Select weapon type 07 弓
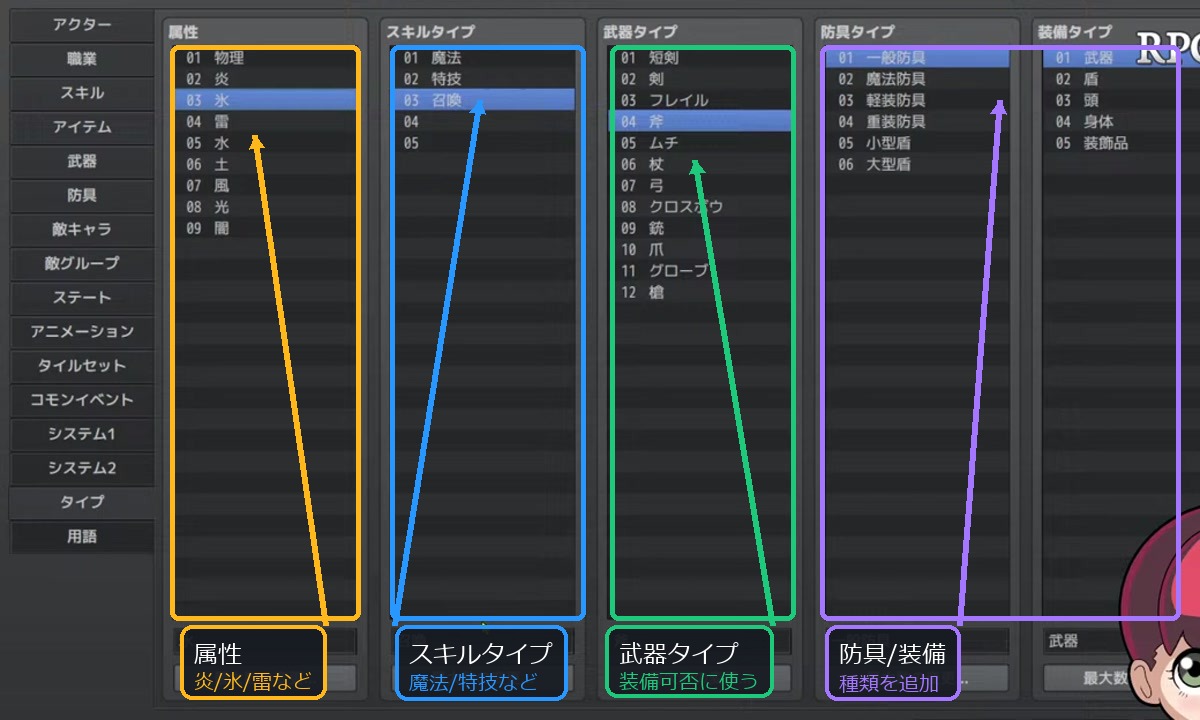1200x720 pixels. [701, 185]
